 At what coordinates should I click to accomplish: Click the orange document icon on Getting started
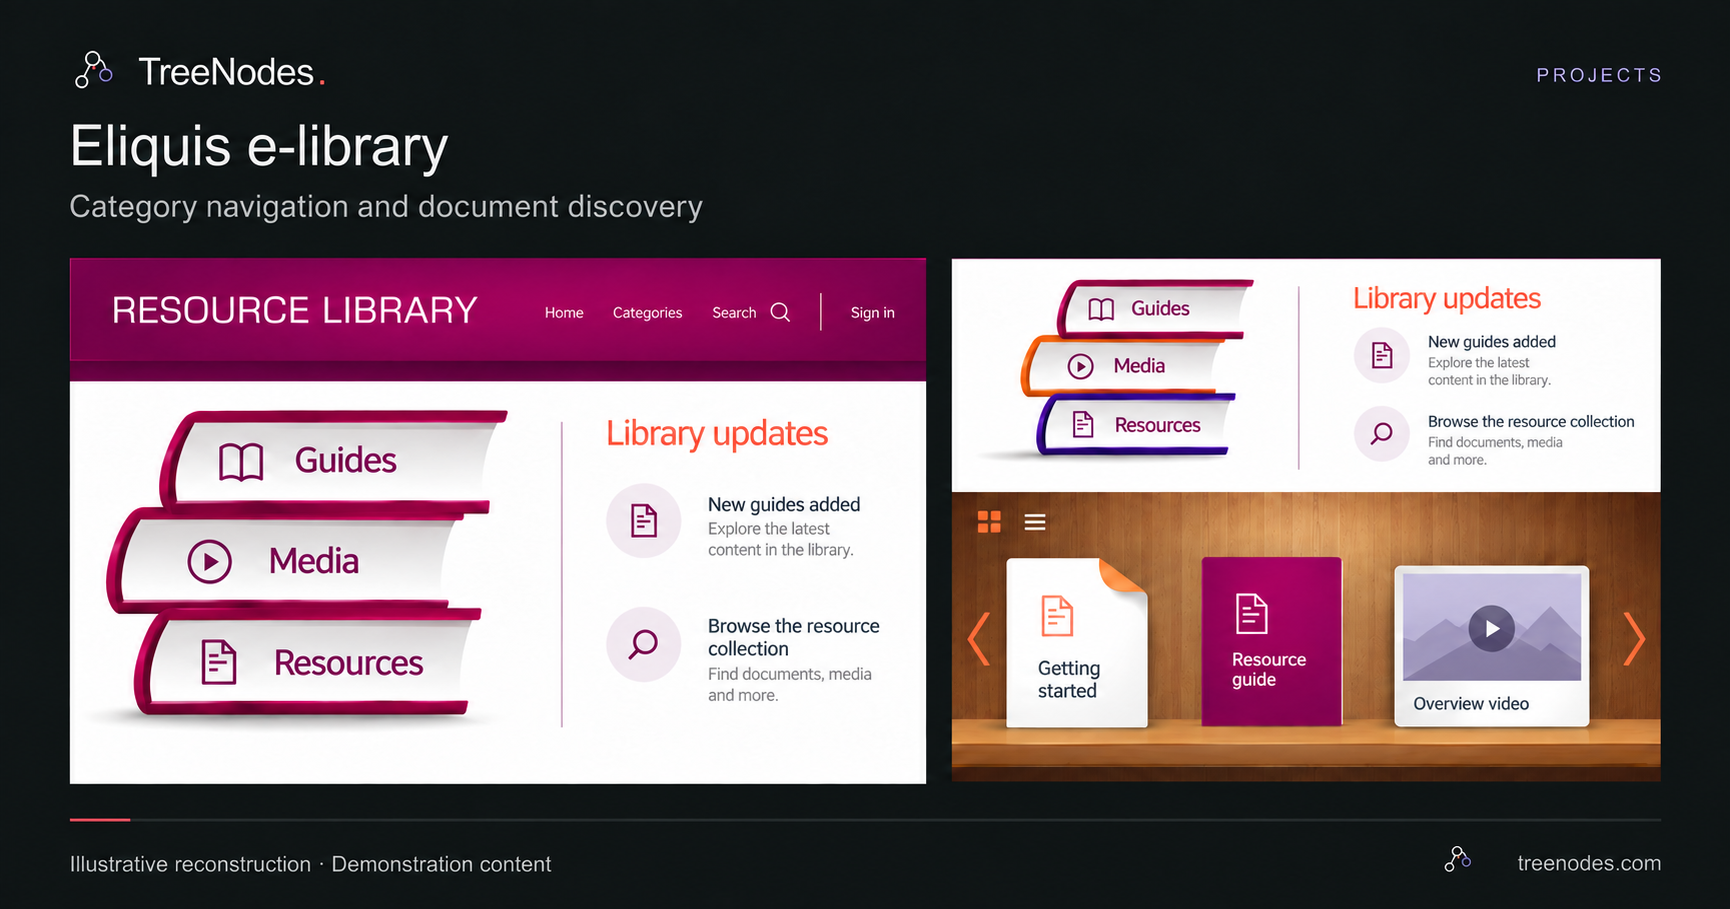click(1057, 616)
